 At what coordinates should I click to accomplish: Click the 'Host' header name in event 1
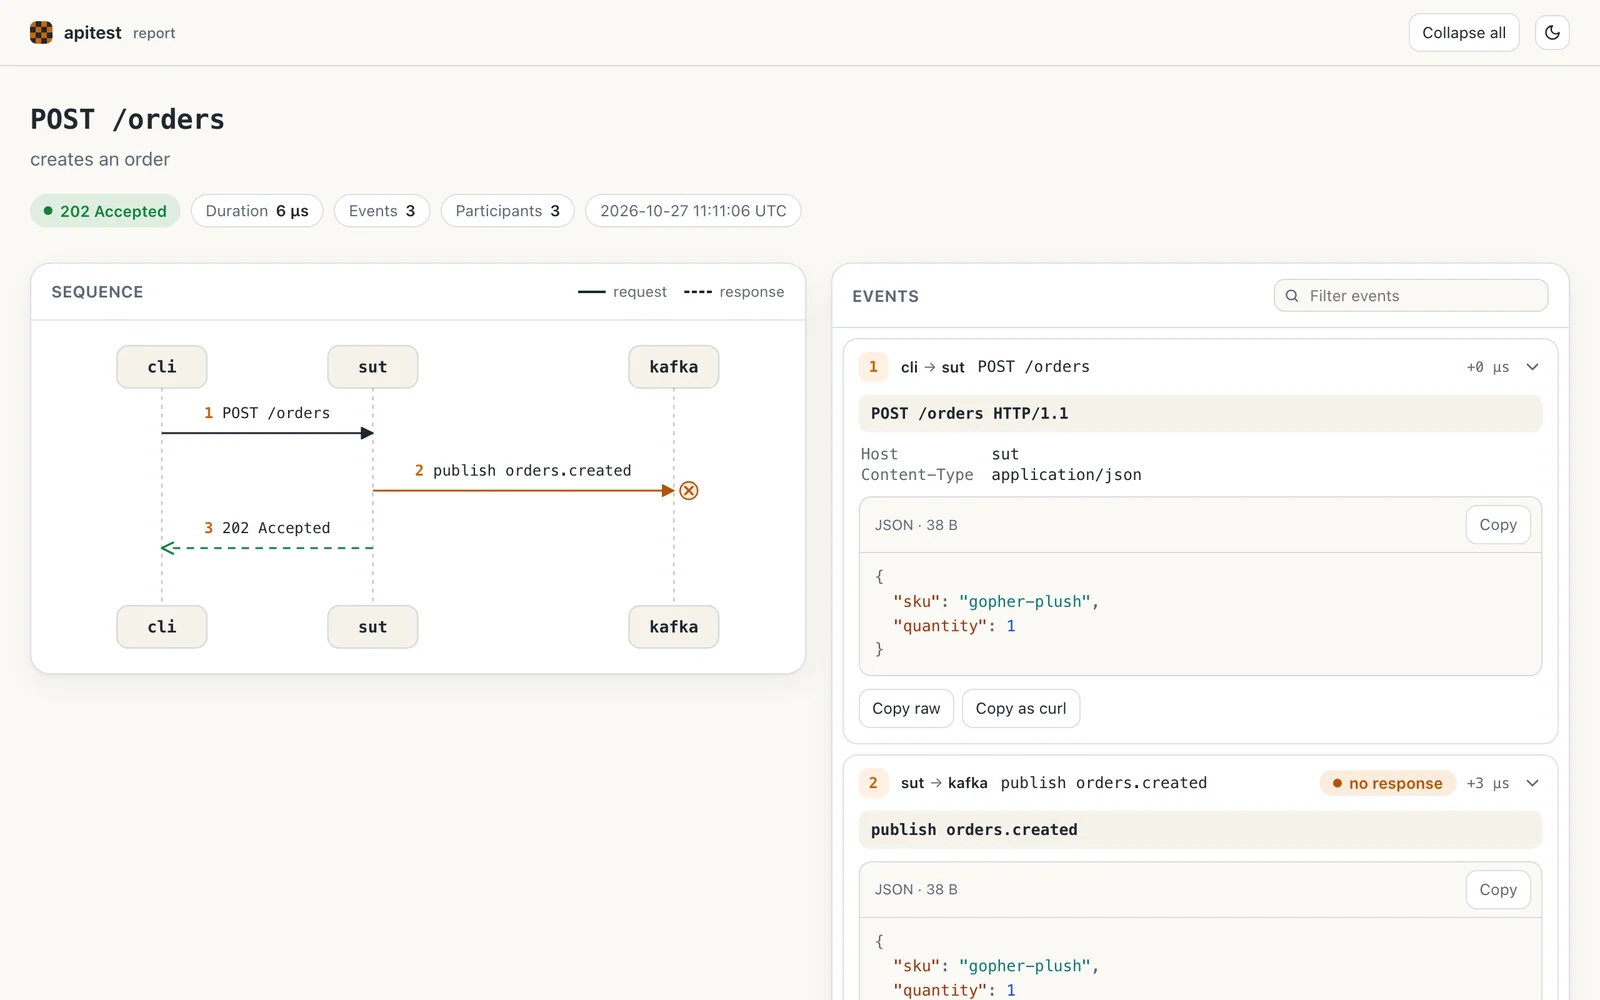pyautogui.click(x=879, y=454)
